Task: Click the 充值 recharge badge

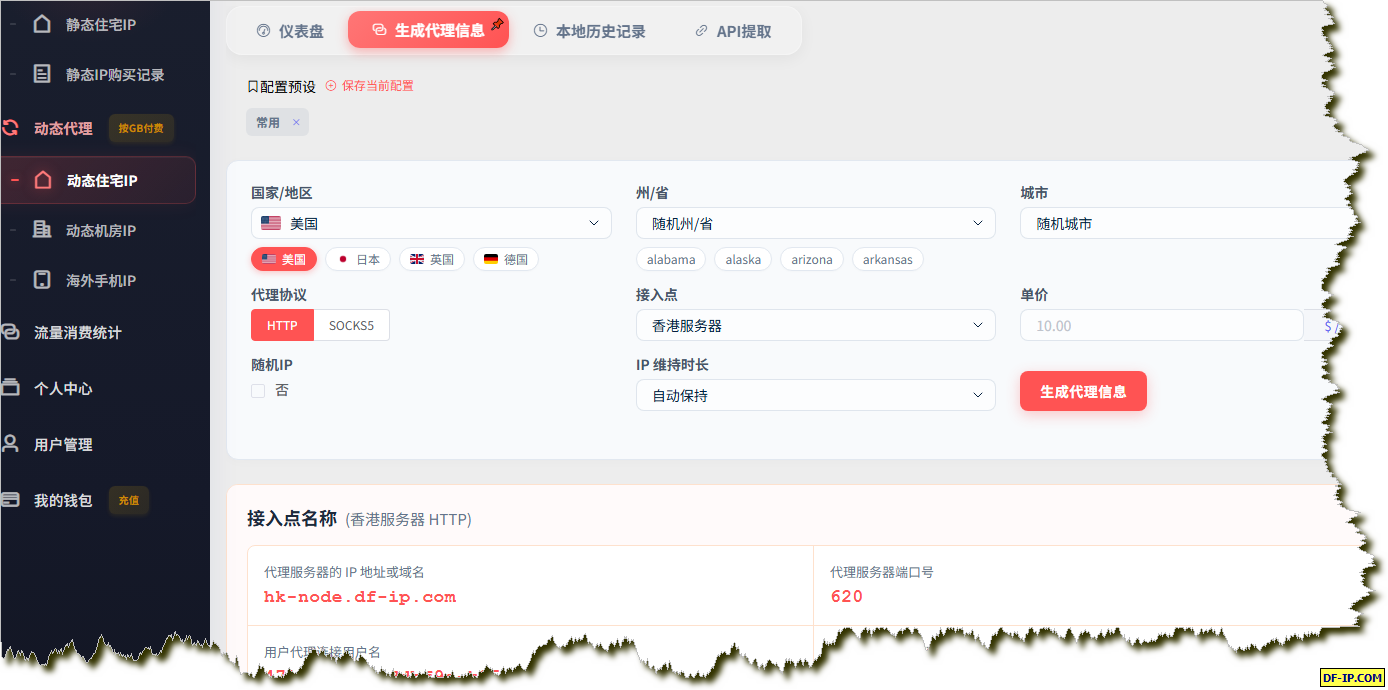Action: (129, 500)
